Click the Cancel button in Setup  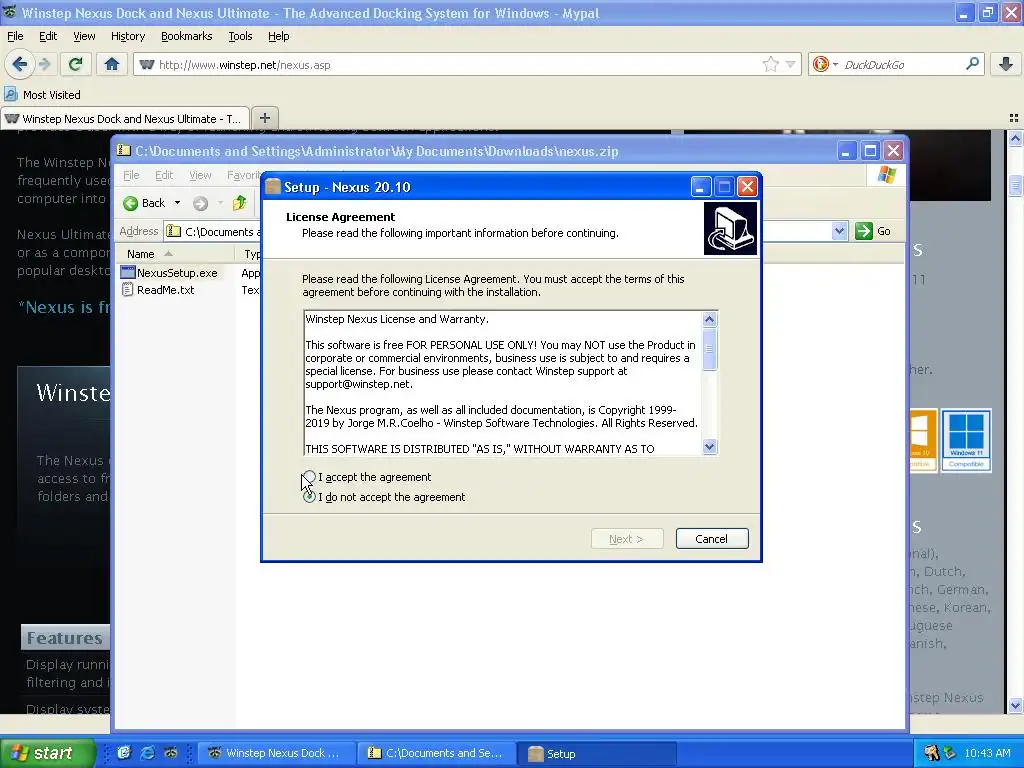click(x=712, y=539)
